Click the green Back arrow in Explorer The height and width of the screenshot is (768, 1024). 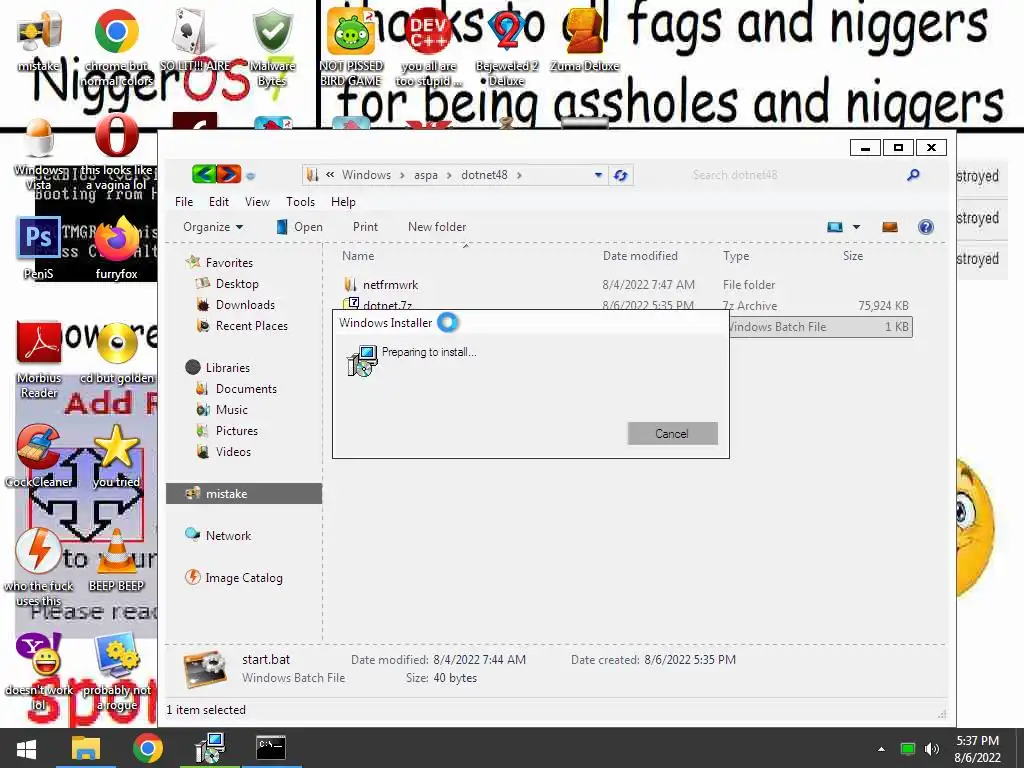coord(204,174)
